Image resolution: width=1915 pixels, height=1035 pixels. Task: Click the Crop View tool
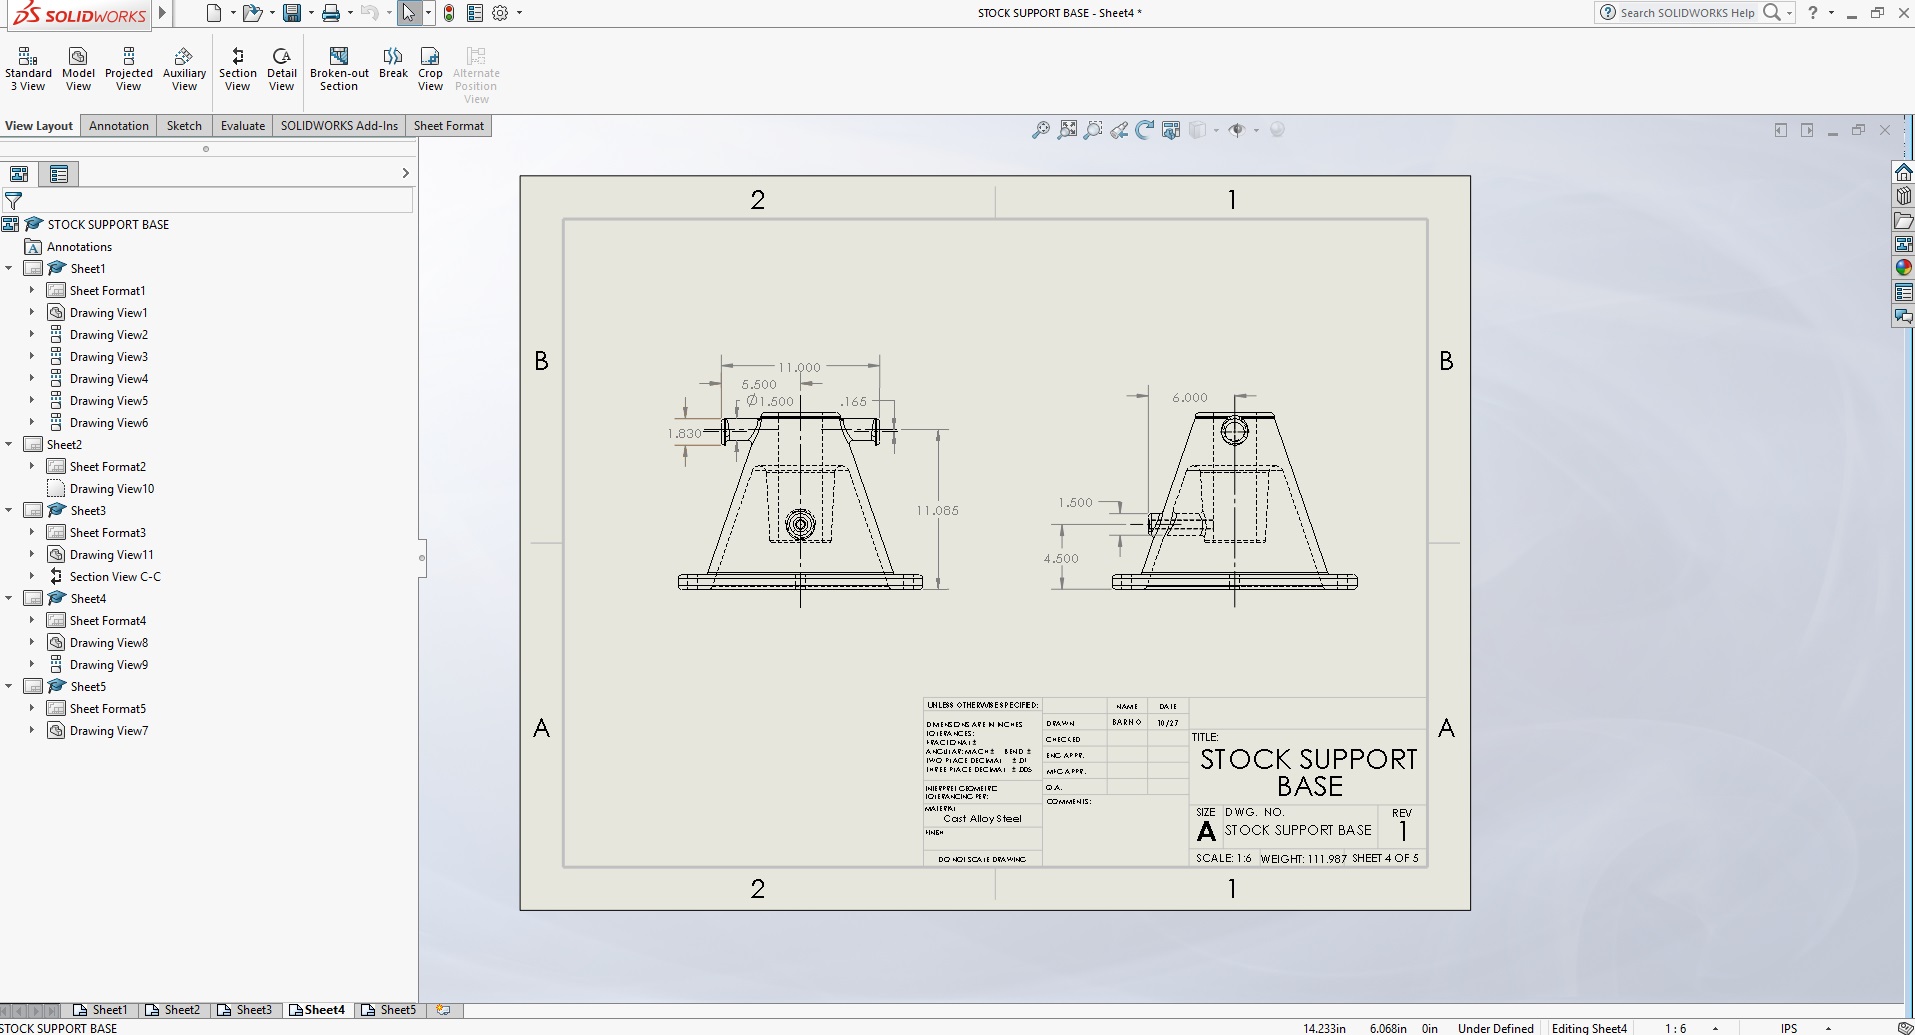click(x=430, y=69)
